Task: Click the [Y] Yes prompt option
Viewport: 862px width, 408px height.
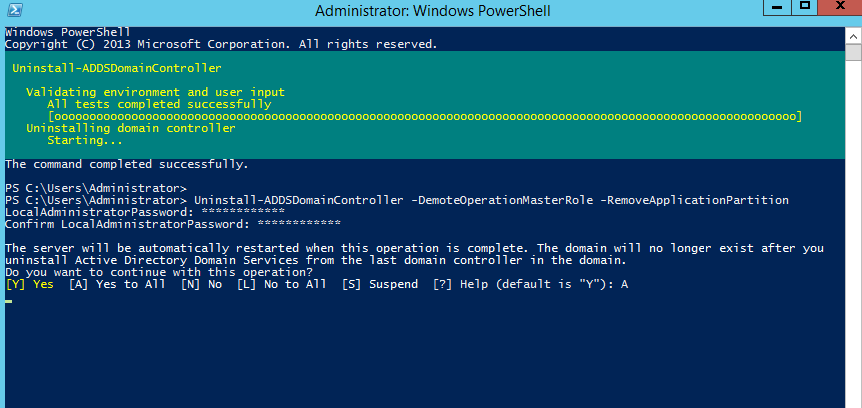Action: 30,284
